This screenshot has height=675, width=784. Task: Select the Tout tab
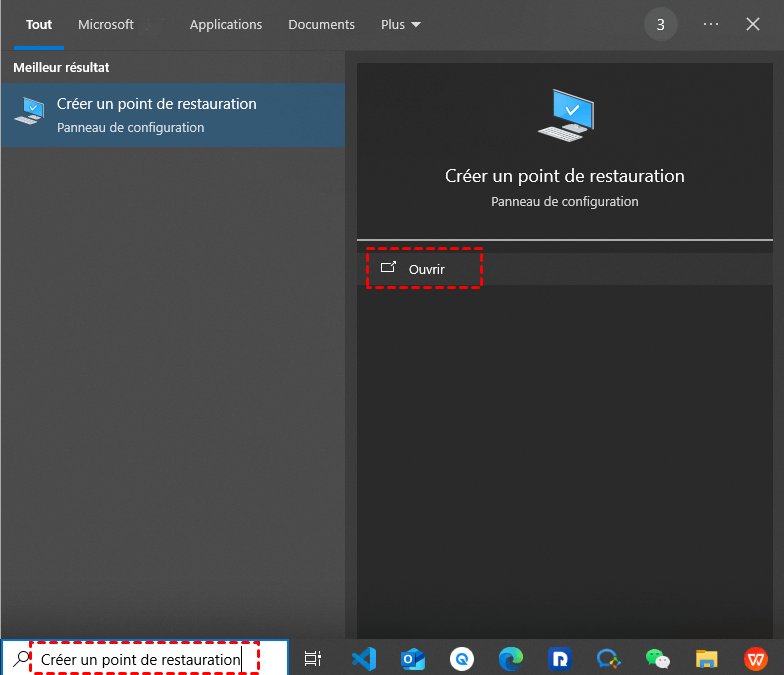[x=39, y=24]
